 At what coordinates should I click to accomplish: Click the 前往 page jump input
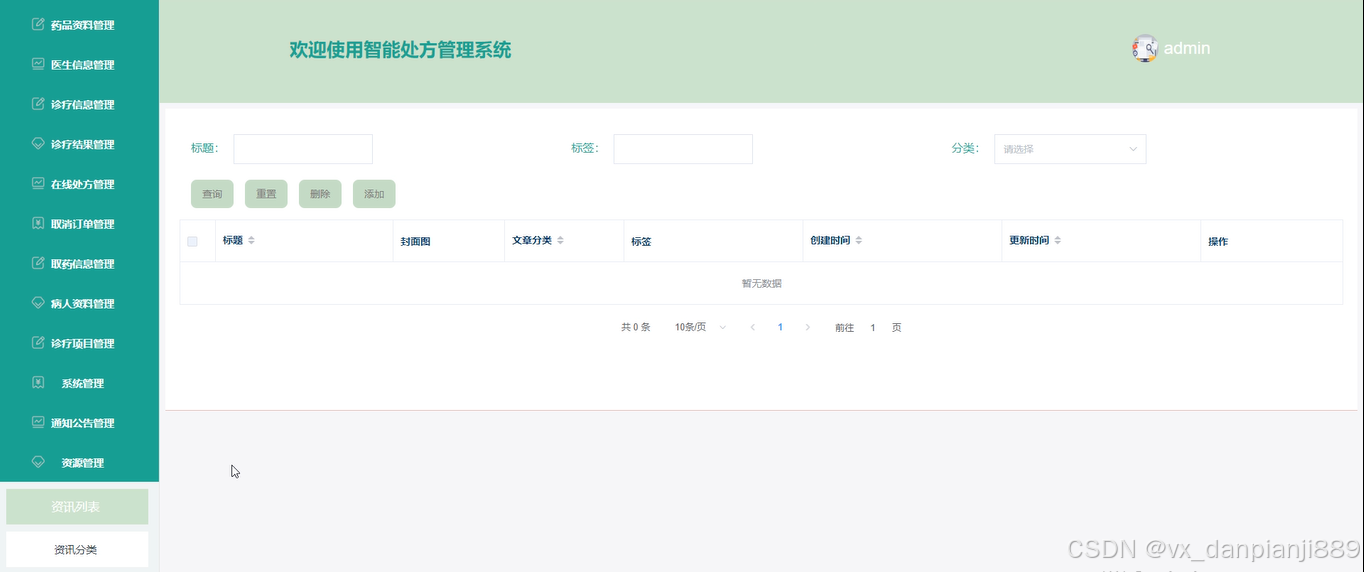(x=873, y=327)
